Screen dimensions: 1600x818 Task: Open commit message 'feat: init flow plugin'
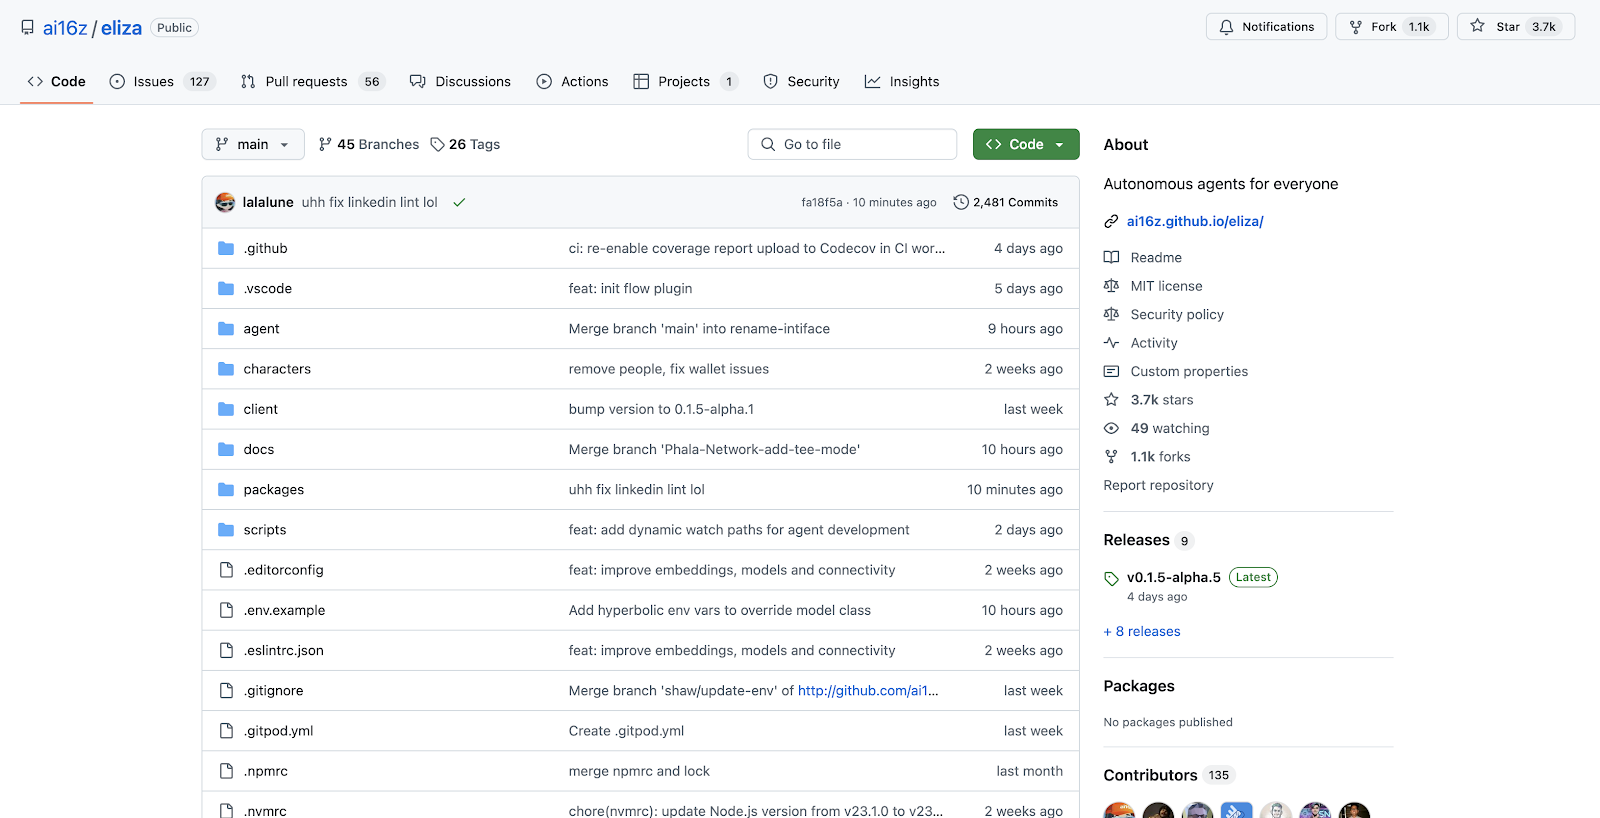[x=630, y=288]
